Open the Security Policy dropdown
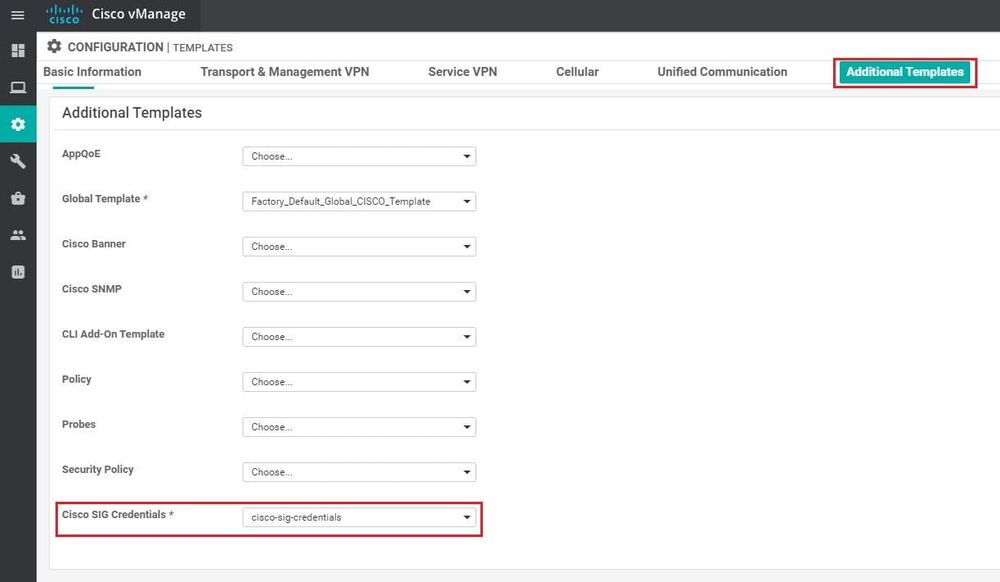The width and height of the screenshot is (1000, 582). click(359, 472)
